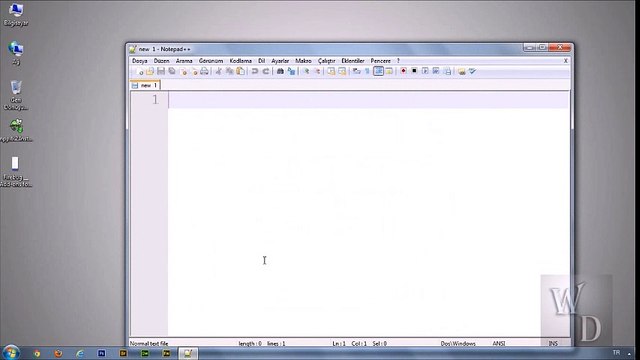The width and height of the screenshot is (640, 360).
Task: Redo the action in toolbar
Action: (x=266, y=71)
